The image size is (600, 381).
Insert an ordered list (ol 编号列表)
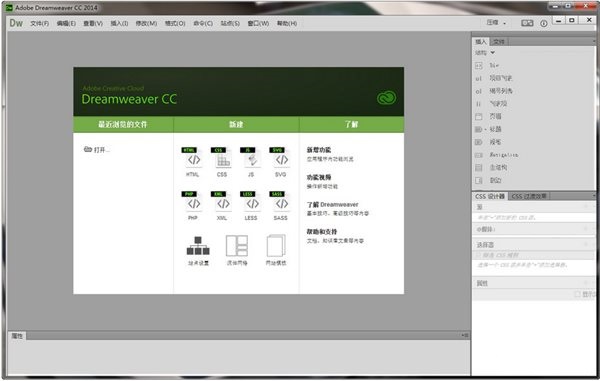tap(494, 91)
